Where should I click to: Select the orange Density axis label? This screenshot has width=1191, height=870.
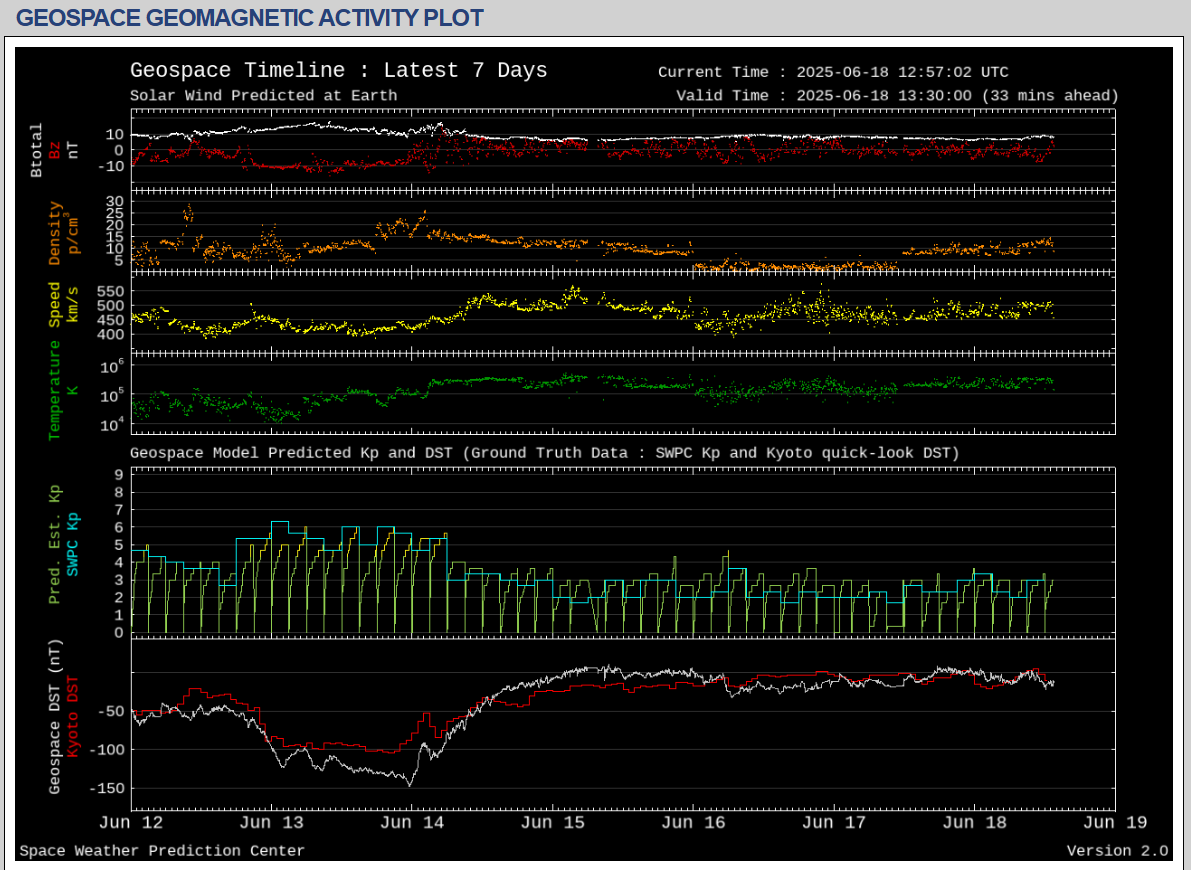(x=55, y=234)
